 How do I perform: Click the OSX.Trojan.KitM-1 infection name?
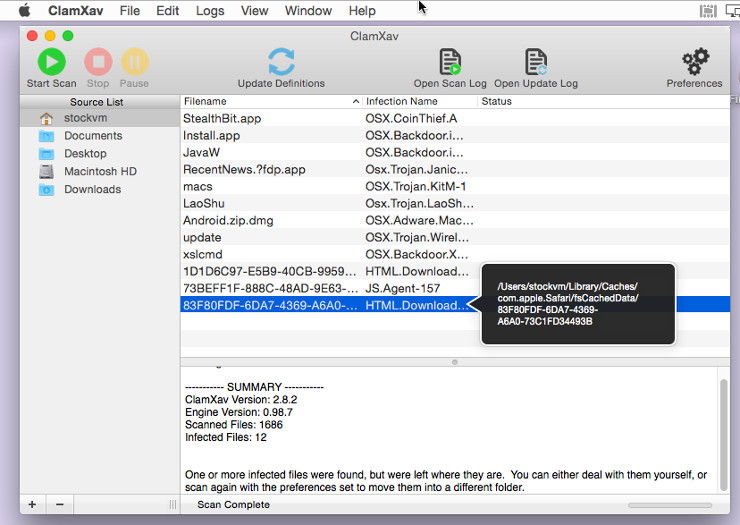(416, 186)
